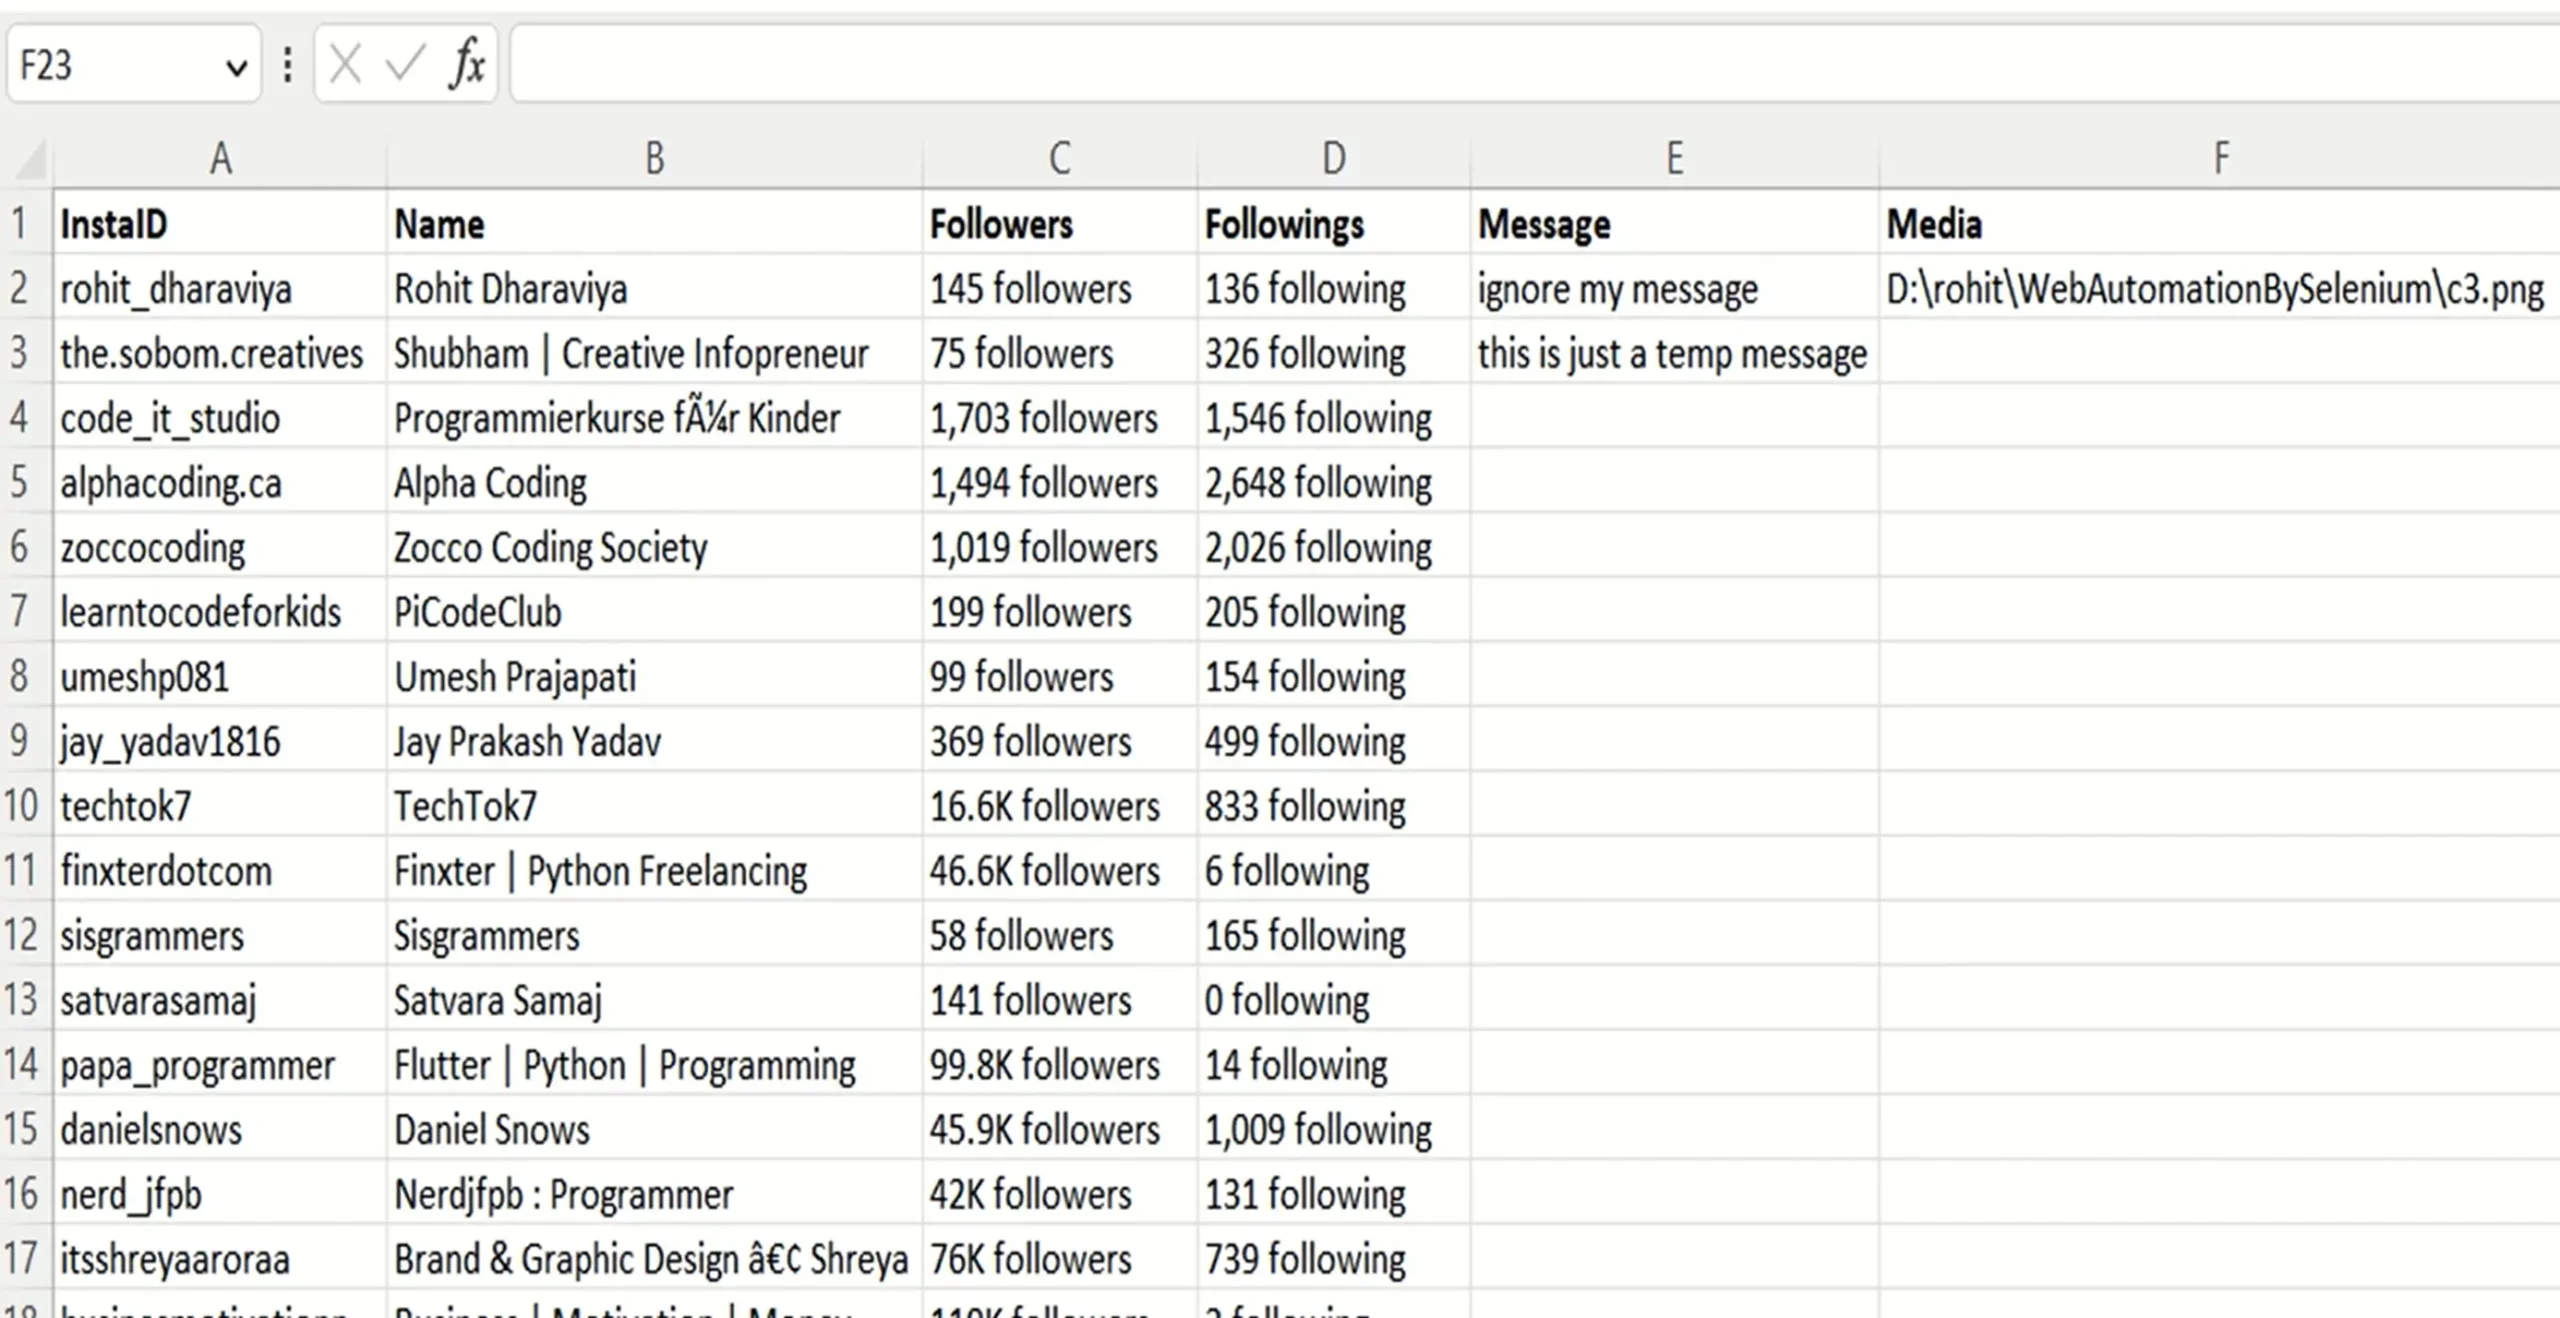Click the cell with c3.png file path
Screen dimensions: 2560x1318
click(x=2215, y=289)
